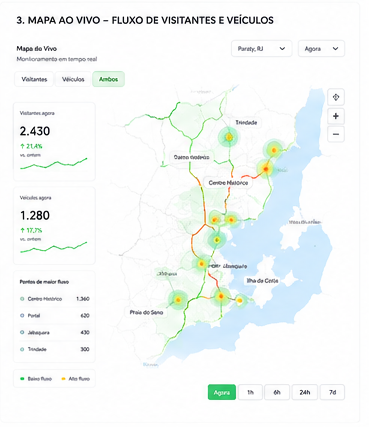369x427 pixels.
Task: Open the Agora time dropdown
Action: 321,49
